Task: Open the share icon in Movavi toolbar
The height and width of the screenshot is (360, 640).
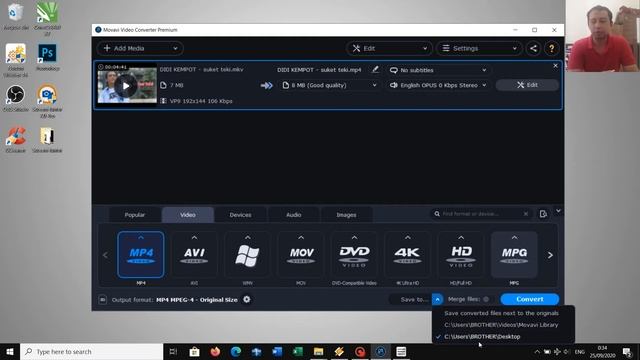Action: tap(533, 48)
